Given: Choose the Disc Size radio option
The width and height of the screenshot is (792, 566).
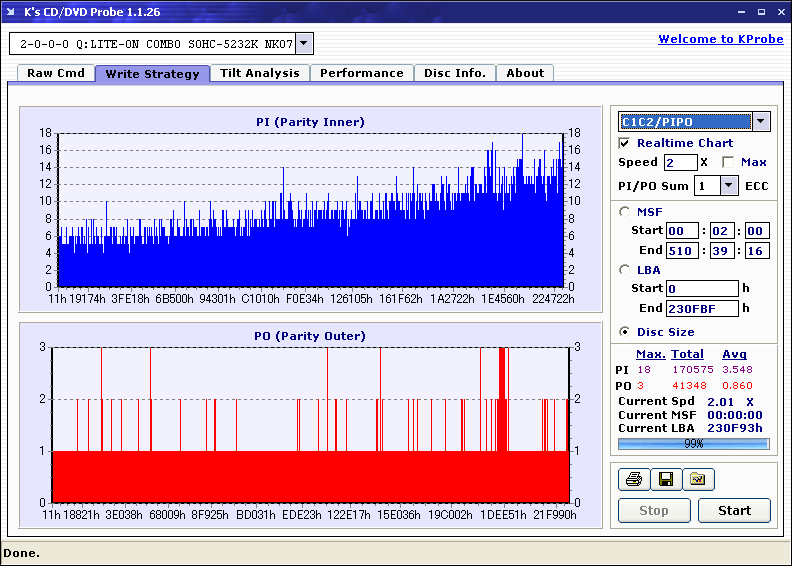Looking at the screenshot, I should [x=625, y=332].
